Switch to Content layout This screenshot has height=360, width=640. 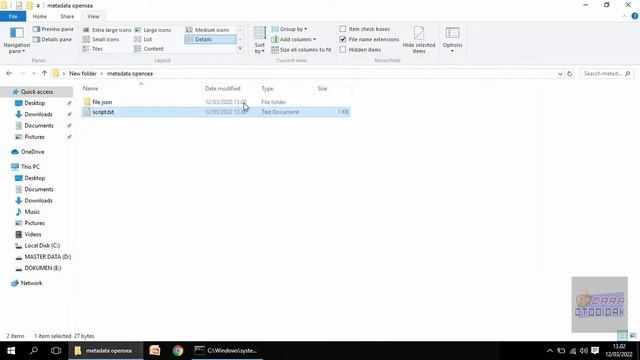[x=149, y=49]
